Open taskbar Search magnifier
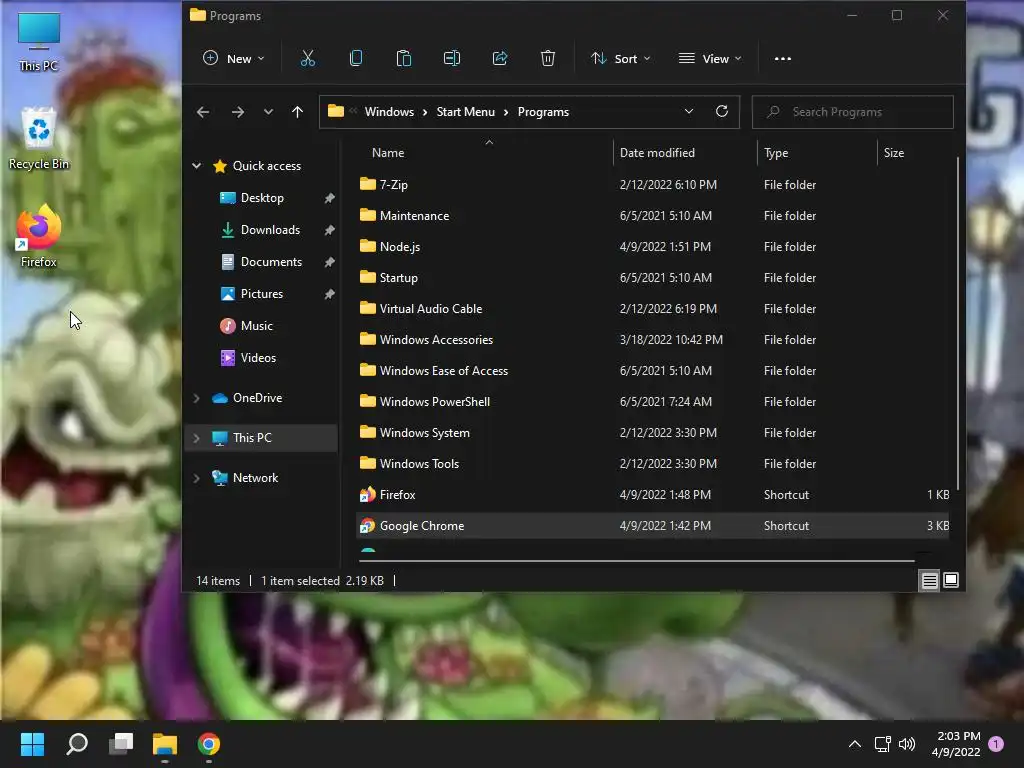 pyautogui.click(x=77, y=744)
